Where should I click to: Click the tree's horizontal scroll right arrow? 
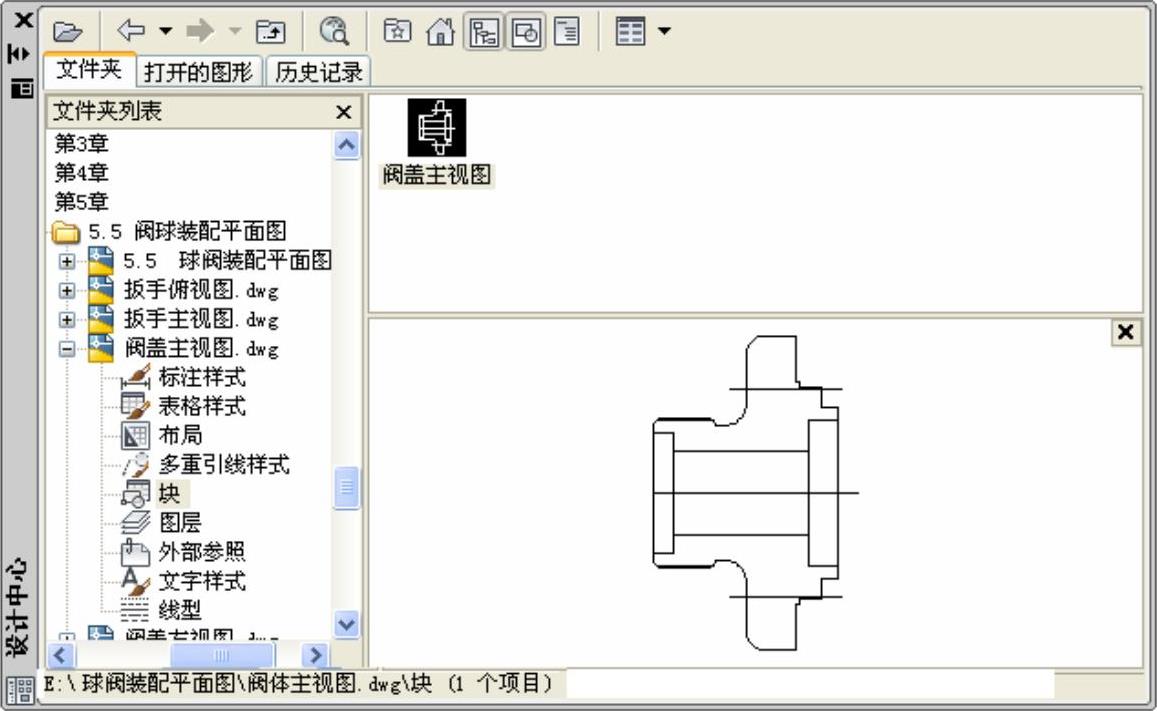[x=315, y=655]
